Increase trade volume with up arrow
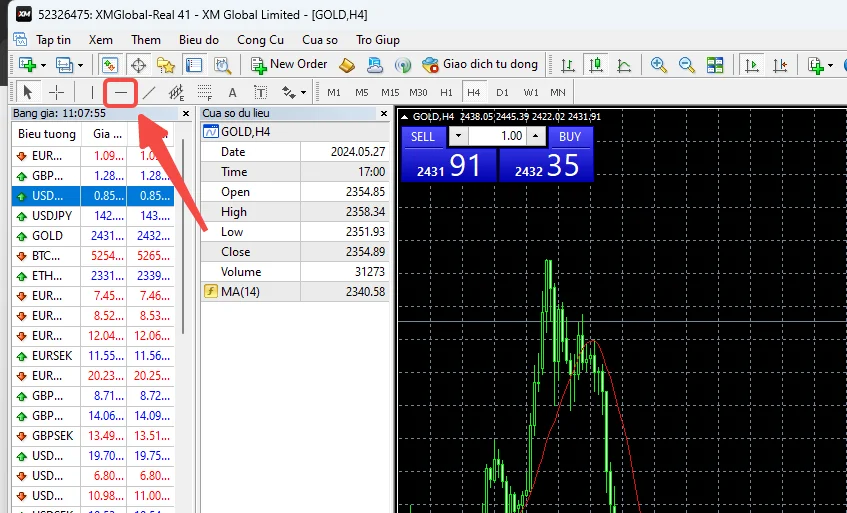Viewport: 847px width, 513px height. click(535, 137)
